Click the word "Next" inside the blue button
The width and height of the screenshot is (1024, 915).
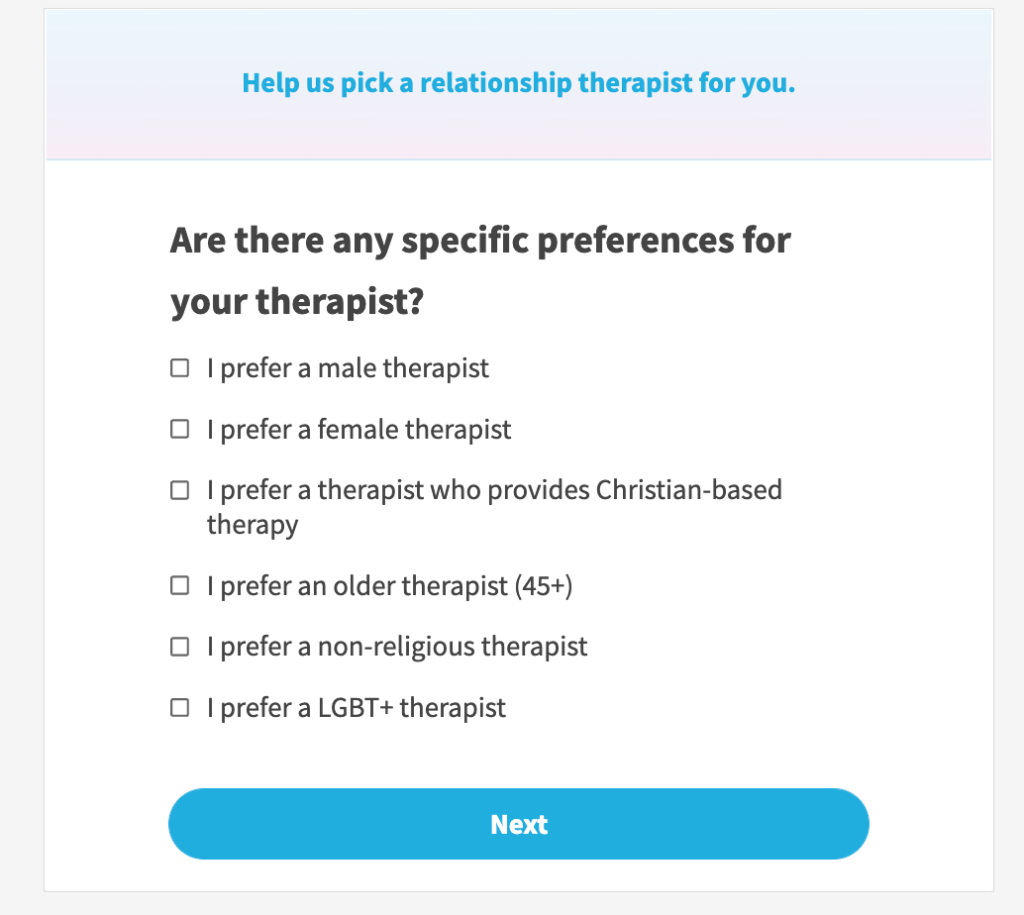[518, 824]
